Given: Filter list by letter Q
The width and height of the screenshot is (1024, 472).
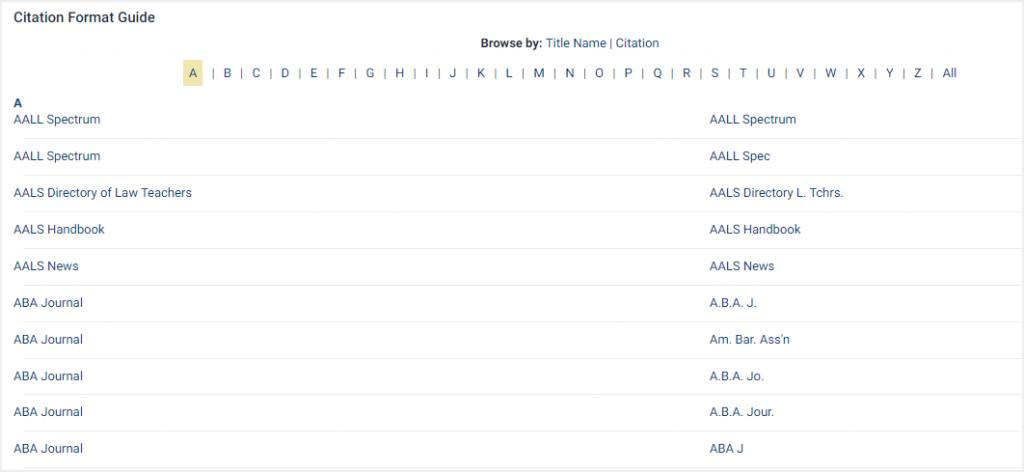Looking at the screenshot, I should 657,73.
